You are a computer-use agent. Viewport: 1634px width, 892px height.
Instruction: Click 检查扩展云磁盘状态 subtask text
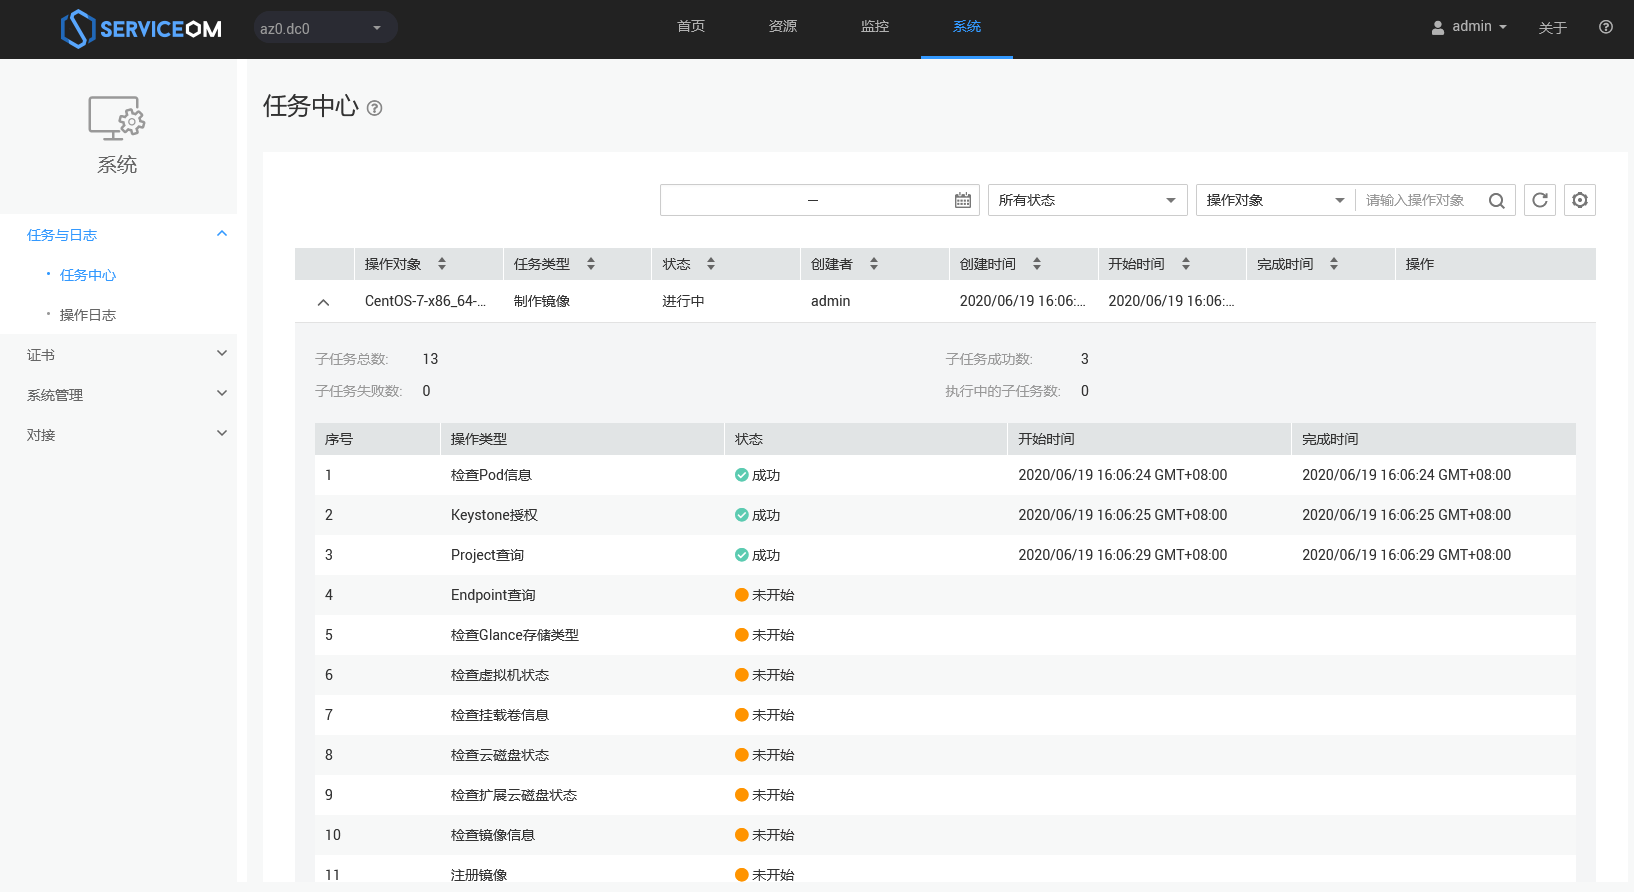[514, 795]
